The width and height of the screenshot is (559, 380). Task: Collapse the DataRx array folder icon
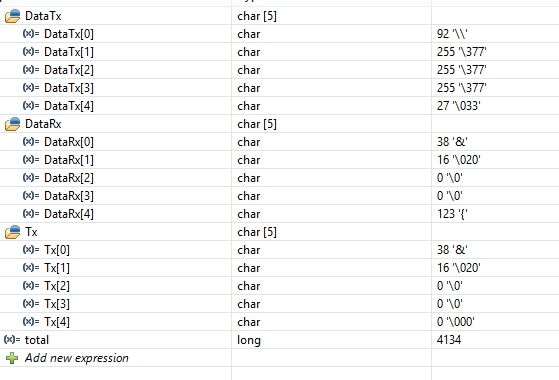click(x=12, y=124)
